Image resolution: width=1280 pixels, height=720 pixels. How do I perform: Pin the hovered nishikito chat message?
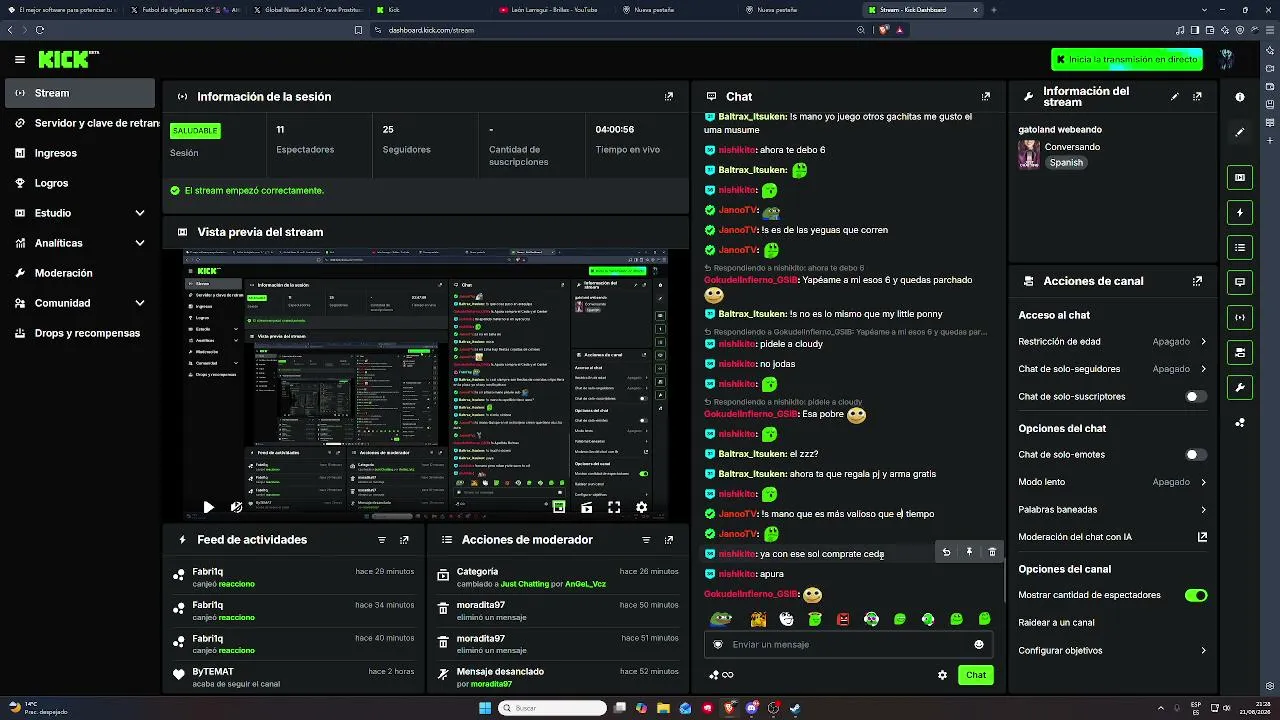pyautogui.click(x=969, y=552)
